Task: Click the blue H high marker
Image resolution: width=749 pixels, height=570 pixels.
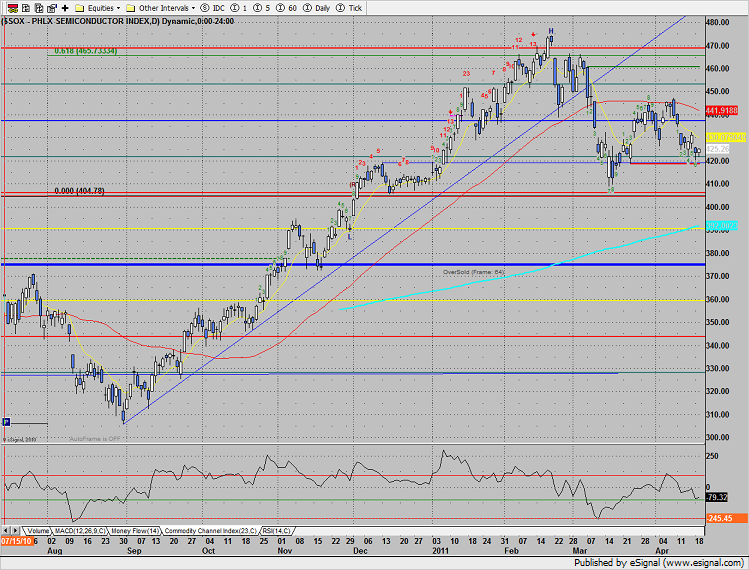Action: pyautogui.click(x=551, y=32)
